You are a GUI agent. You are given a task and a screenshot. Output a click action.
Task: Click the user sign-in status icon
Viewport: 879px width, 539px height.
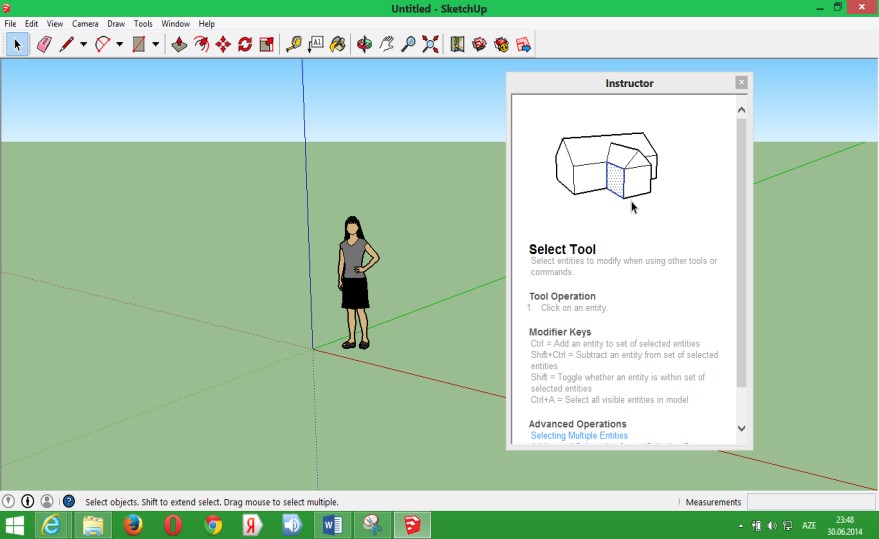(x=47, y=501)
